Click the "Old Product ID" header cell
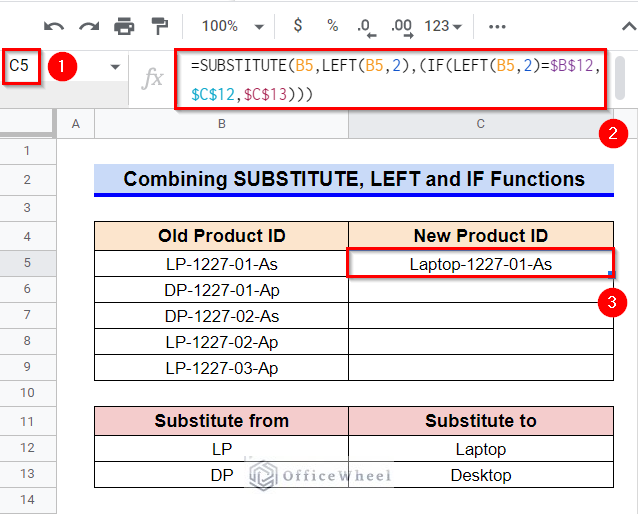Viewport: 638px width, 514px height. [x=221, y=236]
